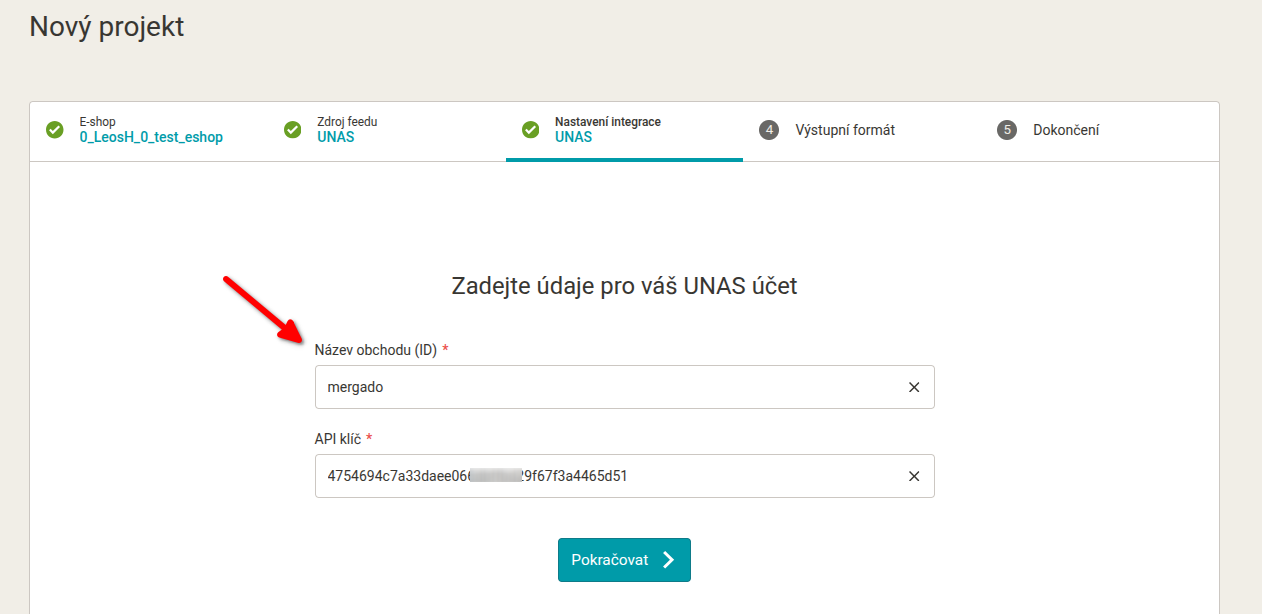Open the 0_LeosH_0_test_eshop link
The height and width of the screenshot is (614, 1262).
151,137
